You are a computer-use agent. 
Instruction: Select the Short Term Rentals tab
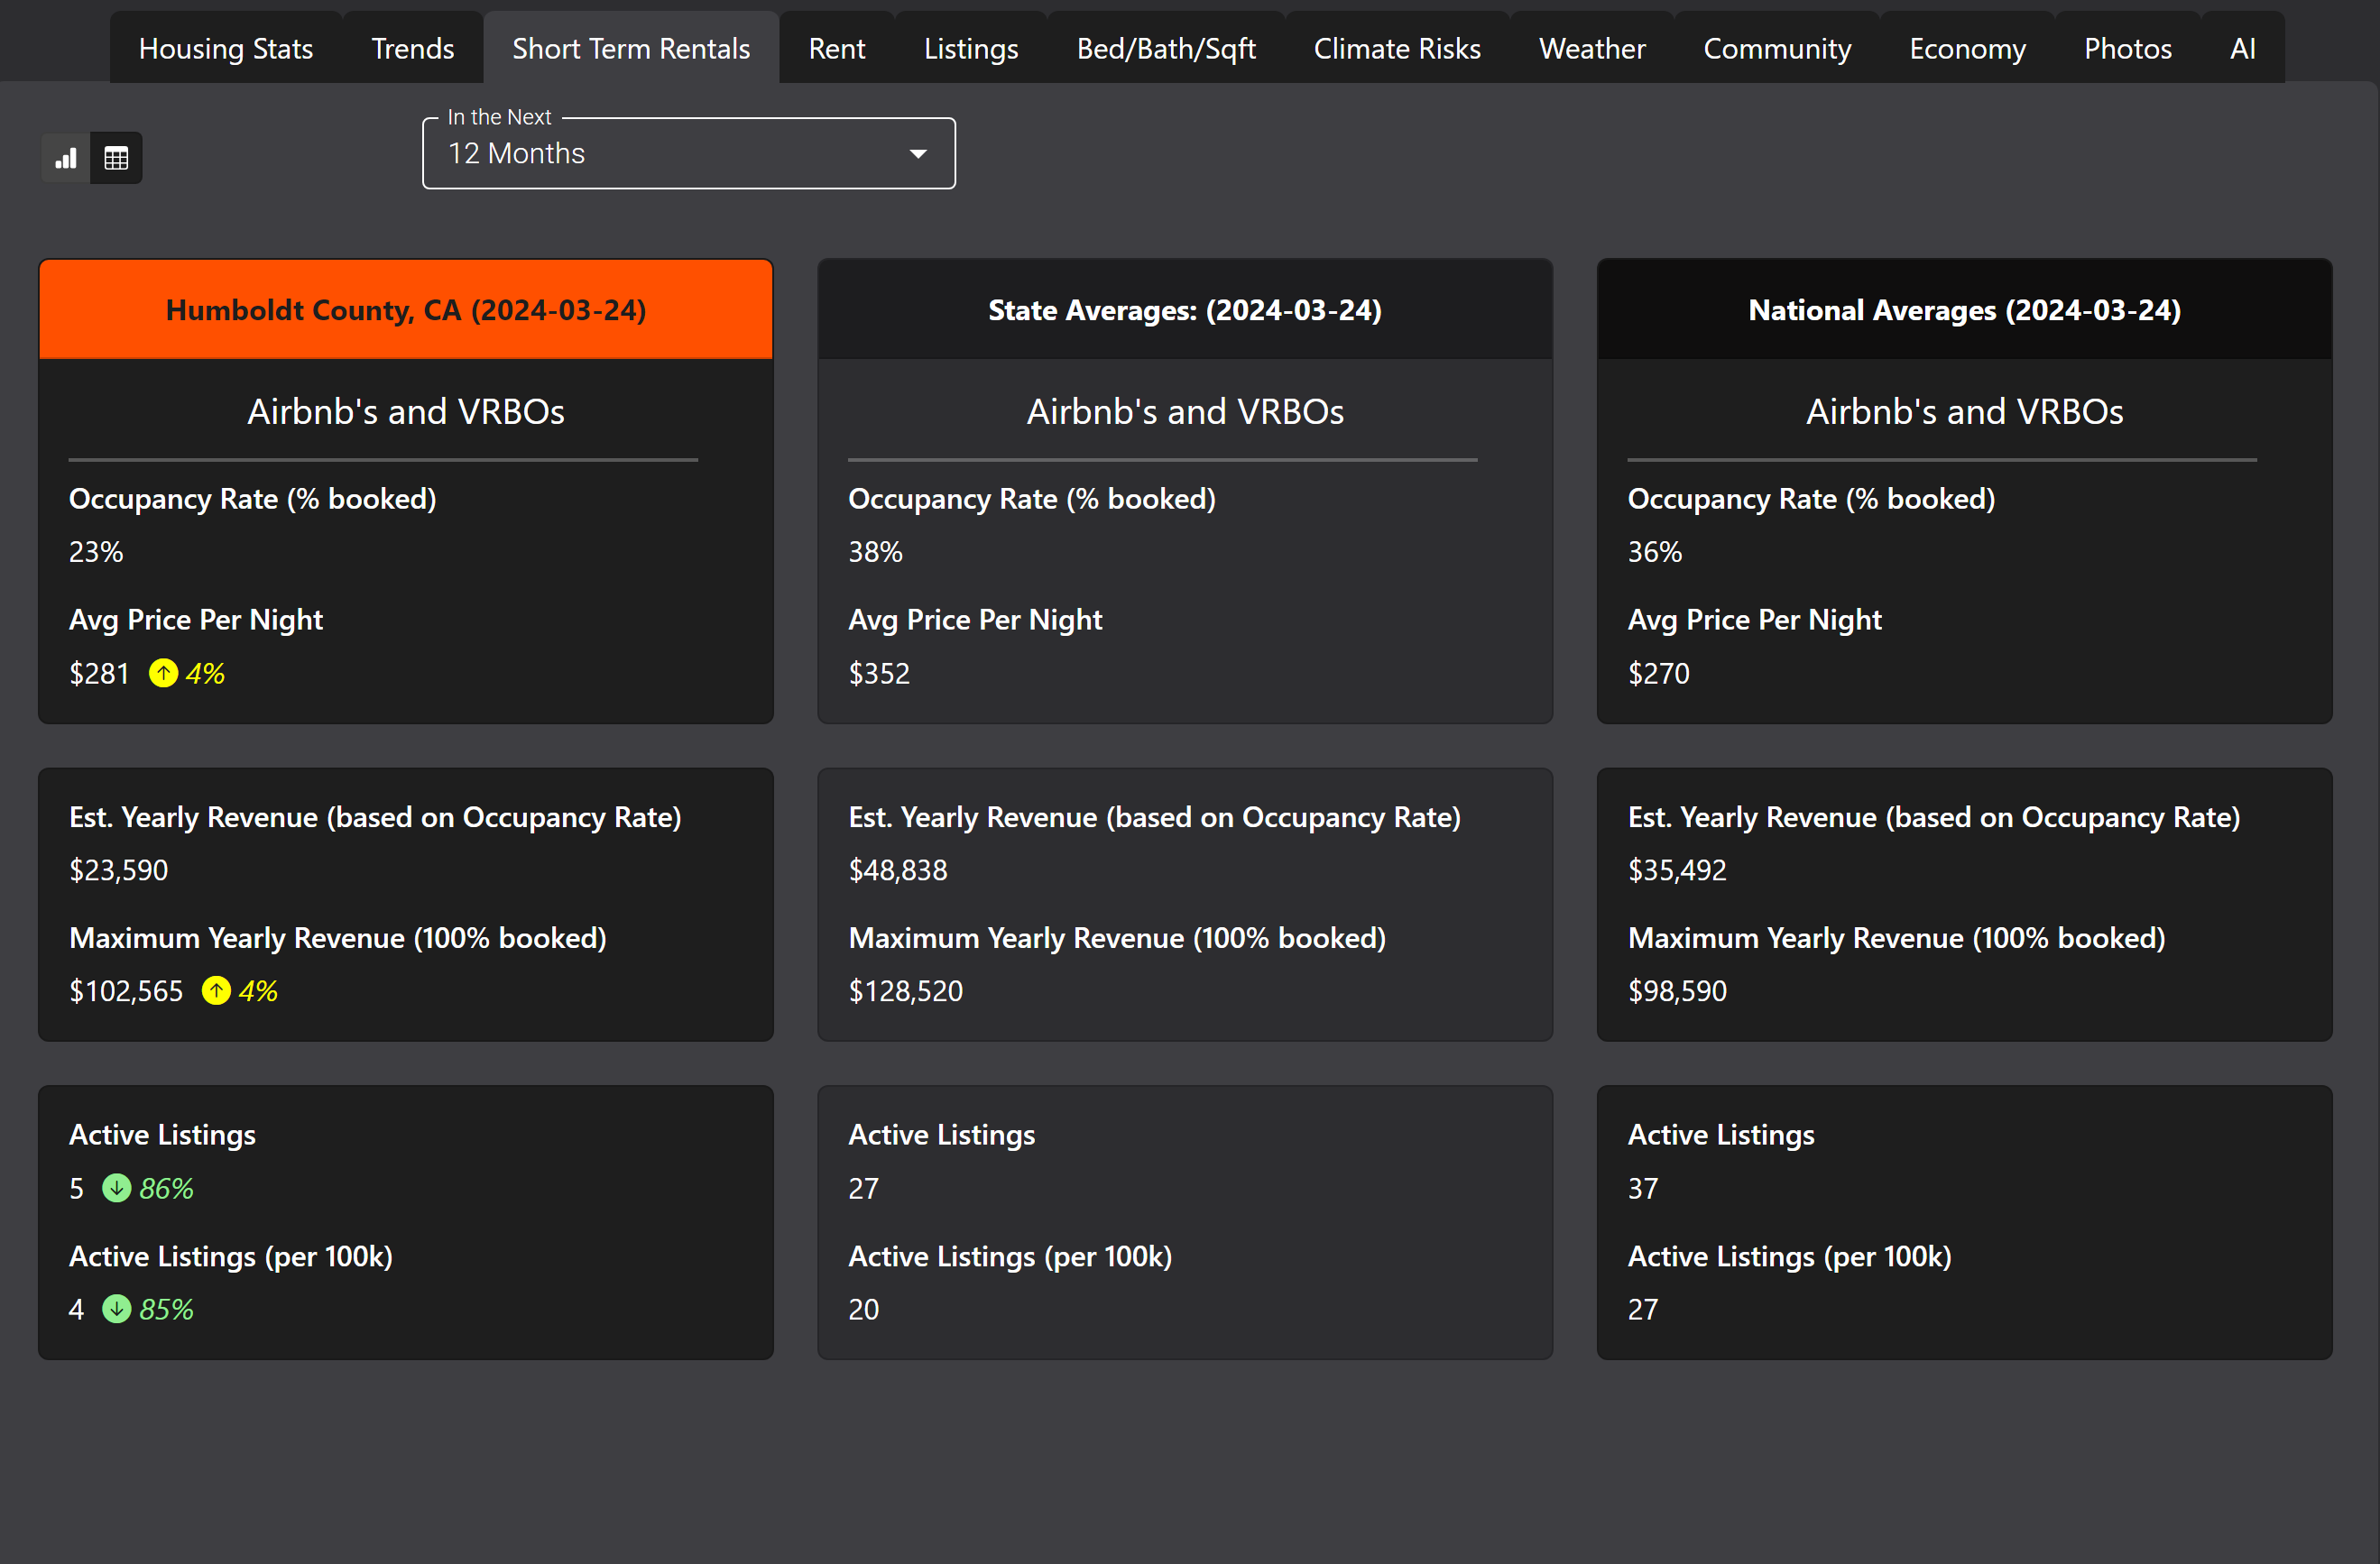631,48
